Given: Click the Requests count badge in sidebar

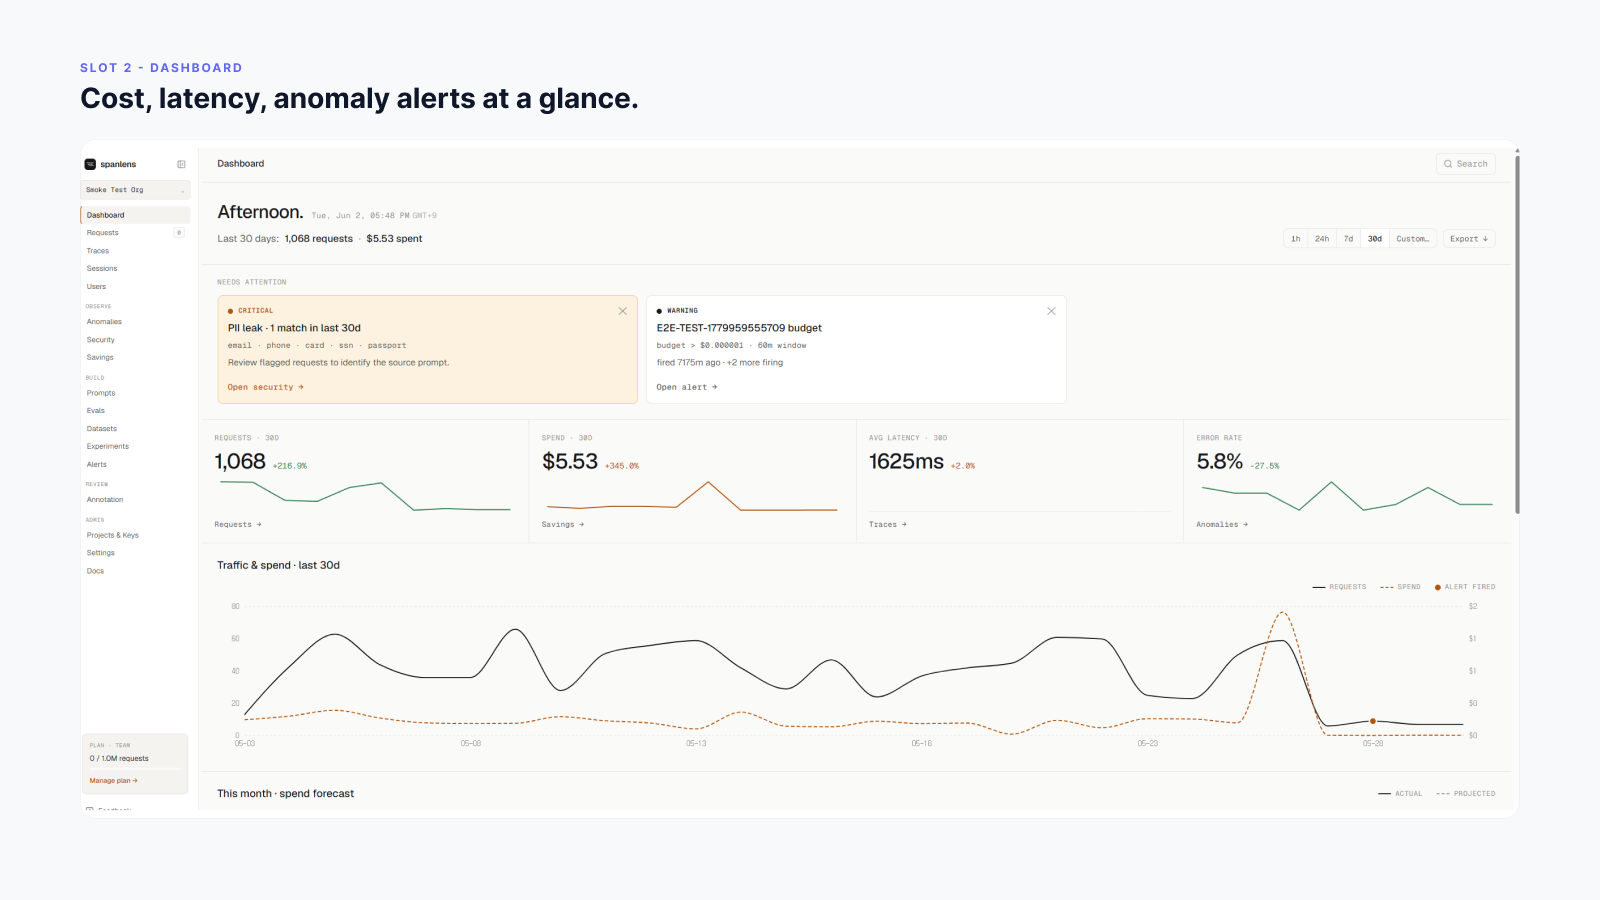Looking at the screenshot, I should (x=179, y=233).
